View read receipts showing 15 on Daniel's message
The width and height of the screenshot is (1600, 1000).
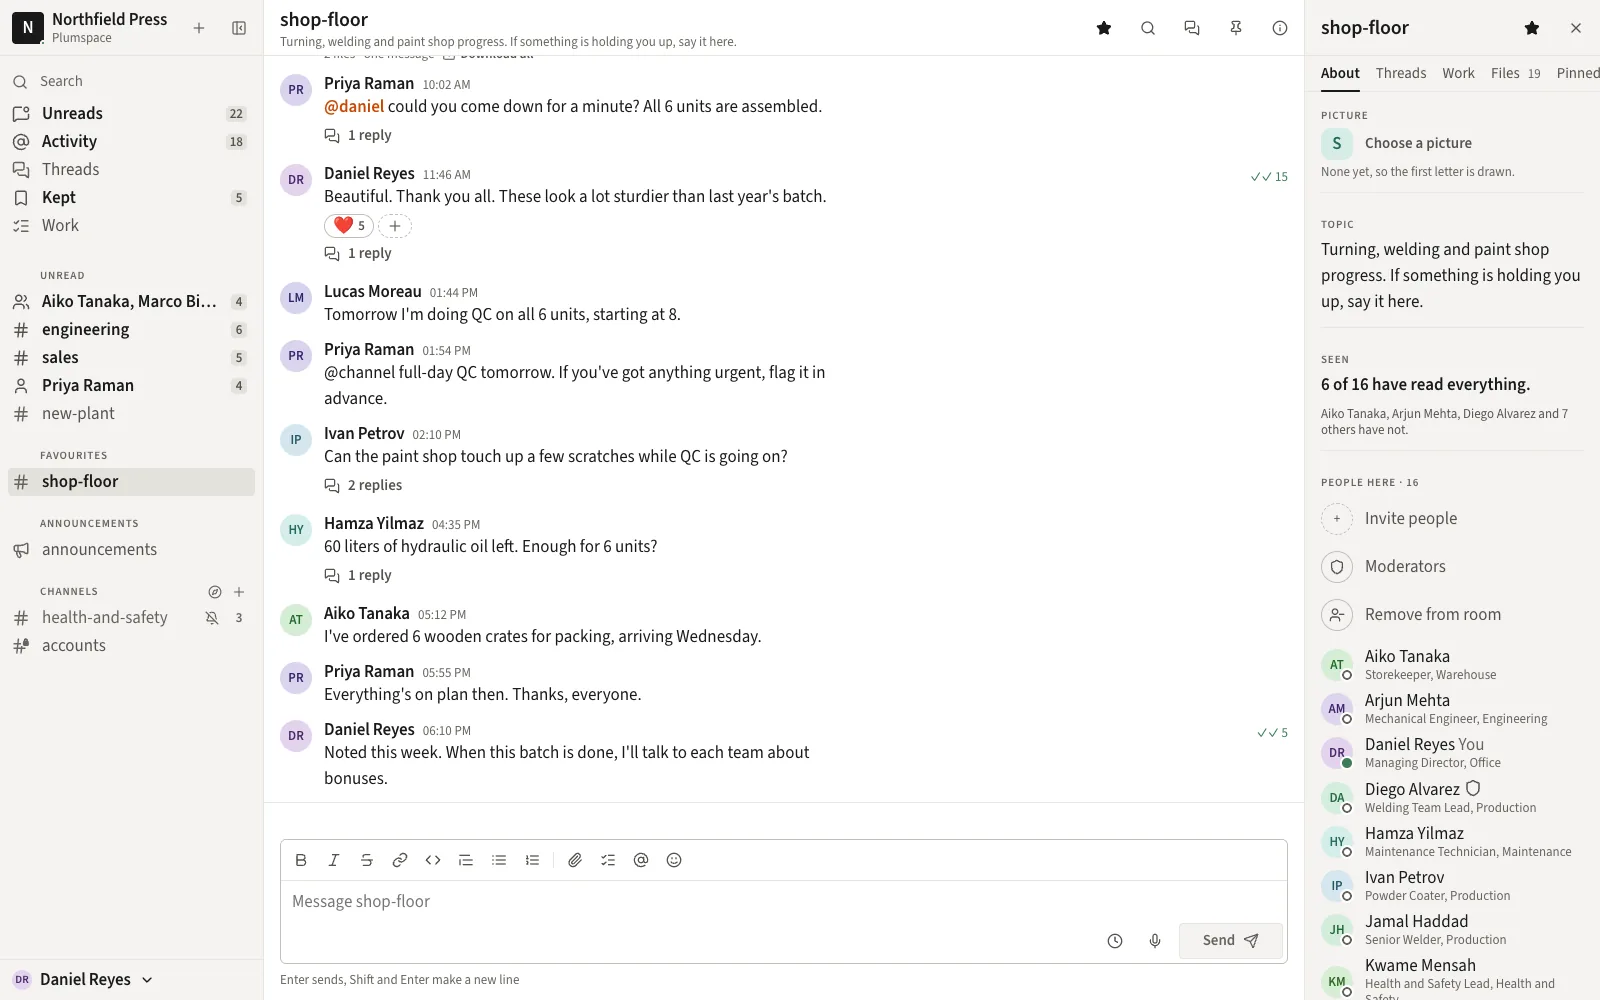click(x=1269, y=177)
